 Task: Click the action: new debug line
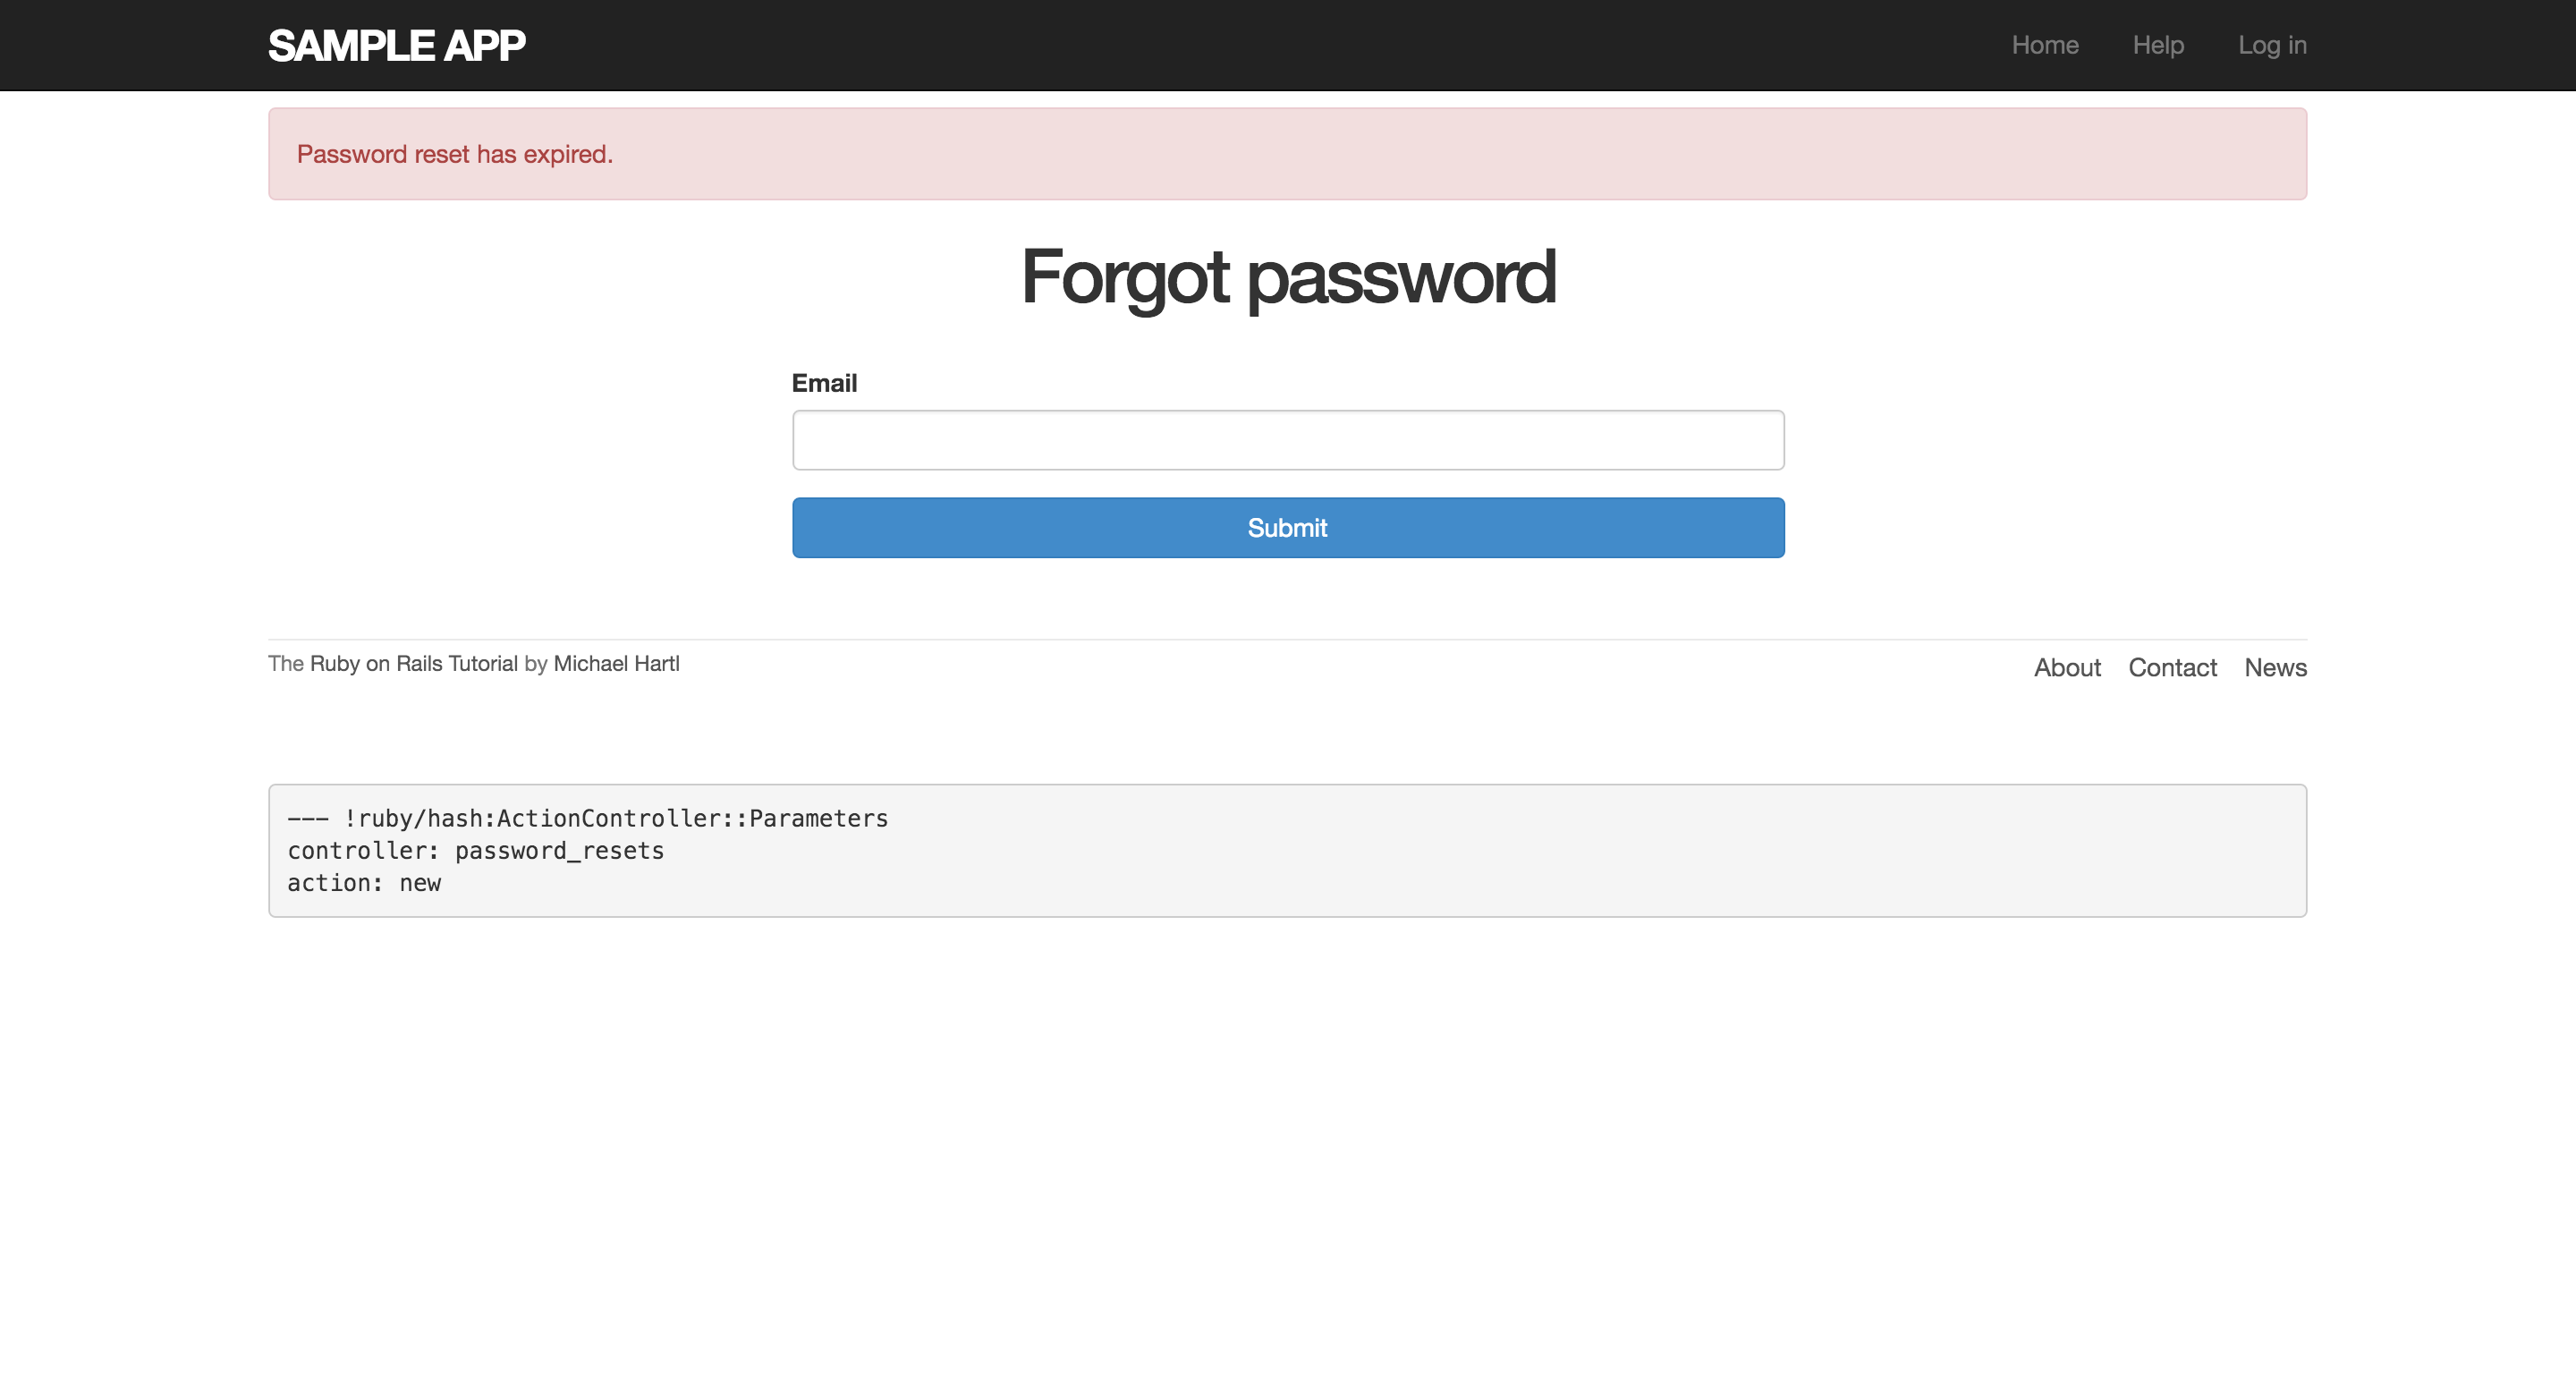click(x=364, y=883)
